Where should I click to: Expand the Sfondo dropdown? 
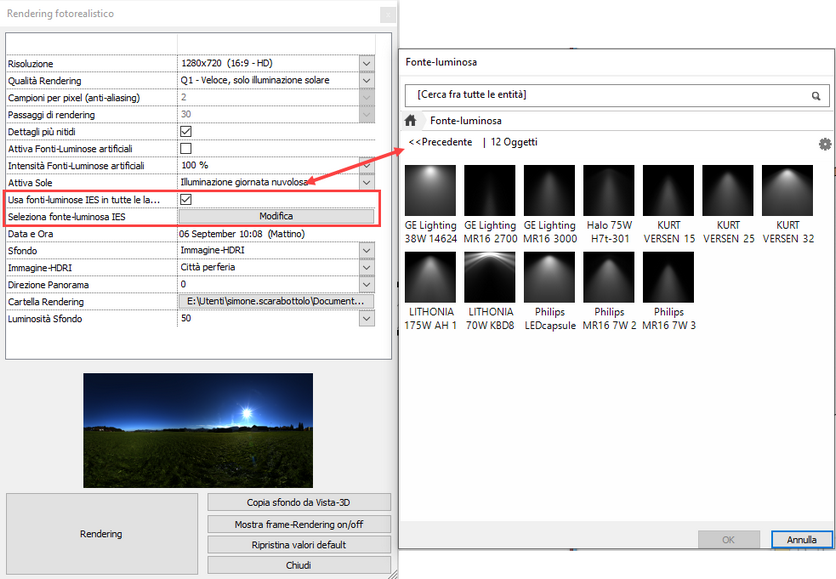point(366,251)
